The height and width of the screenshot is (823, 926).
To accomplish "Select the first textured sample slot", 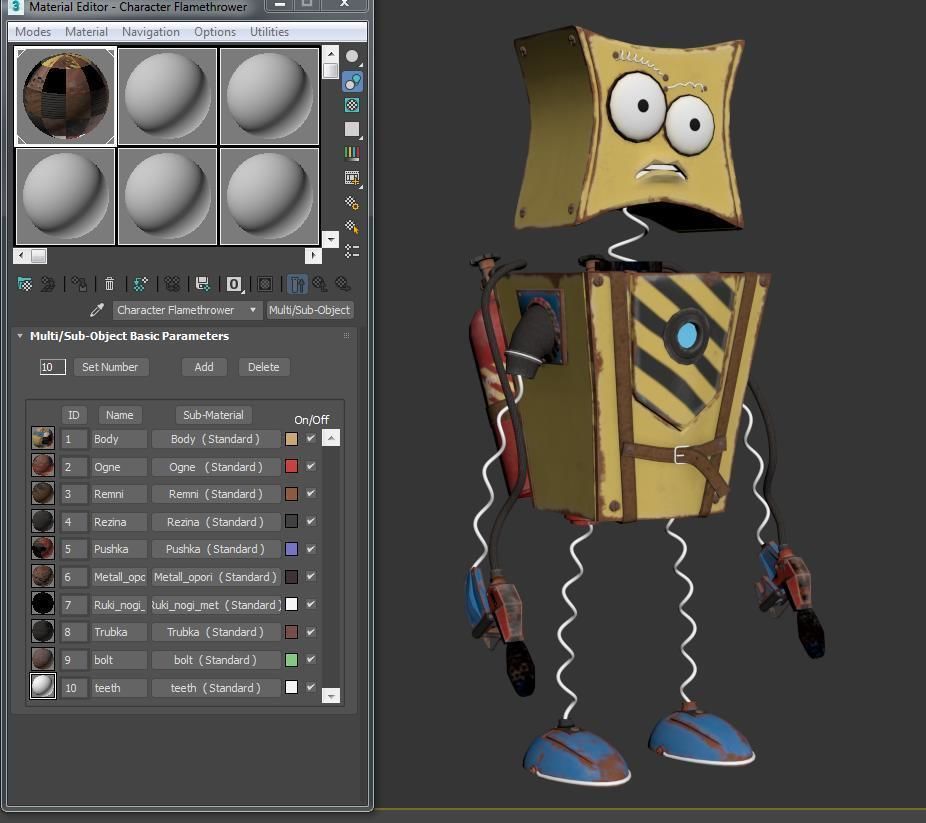I will click(65, 96).
